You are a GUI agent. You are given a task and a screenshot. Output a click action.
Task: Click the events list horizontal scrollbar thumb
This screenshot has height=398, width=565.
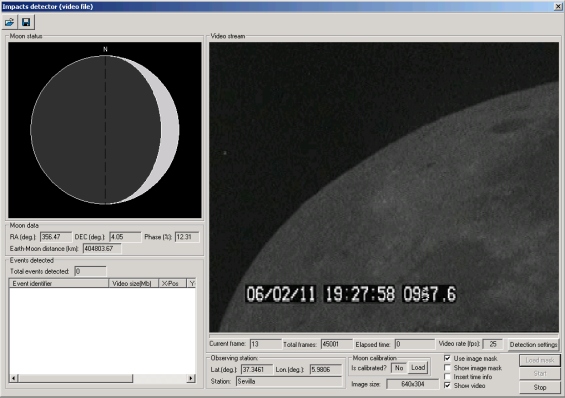tap(75, 378)
